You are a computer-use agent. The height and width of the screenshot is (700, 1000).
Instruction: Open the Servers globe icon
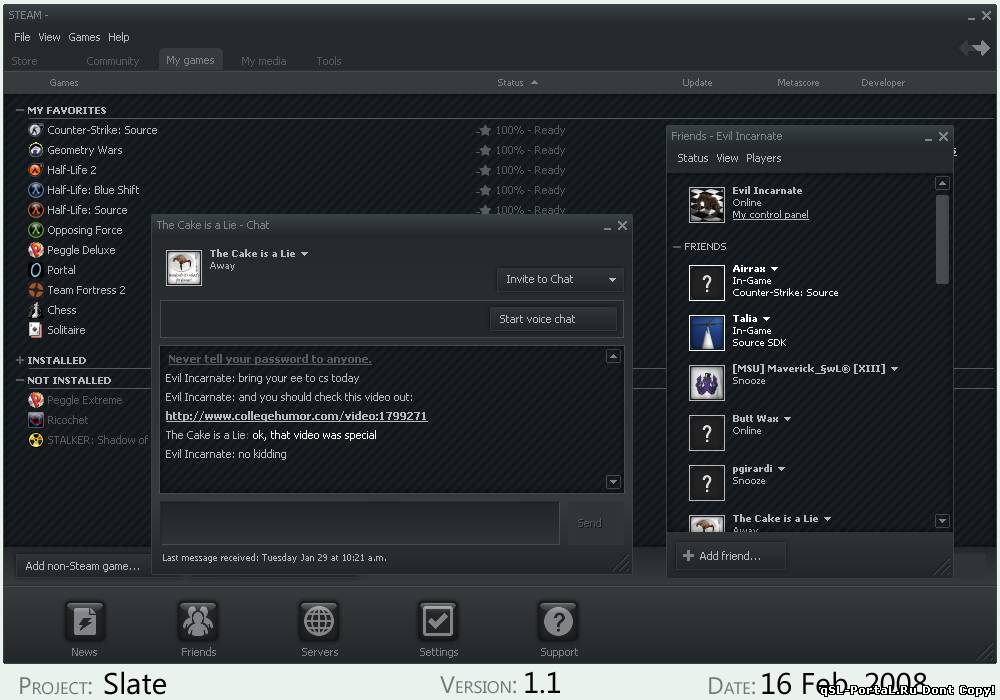pyautogui.click(x=318, y=621)
